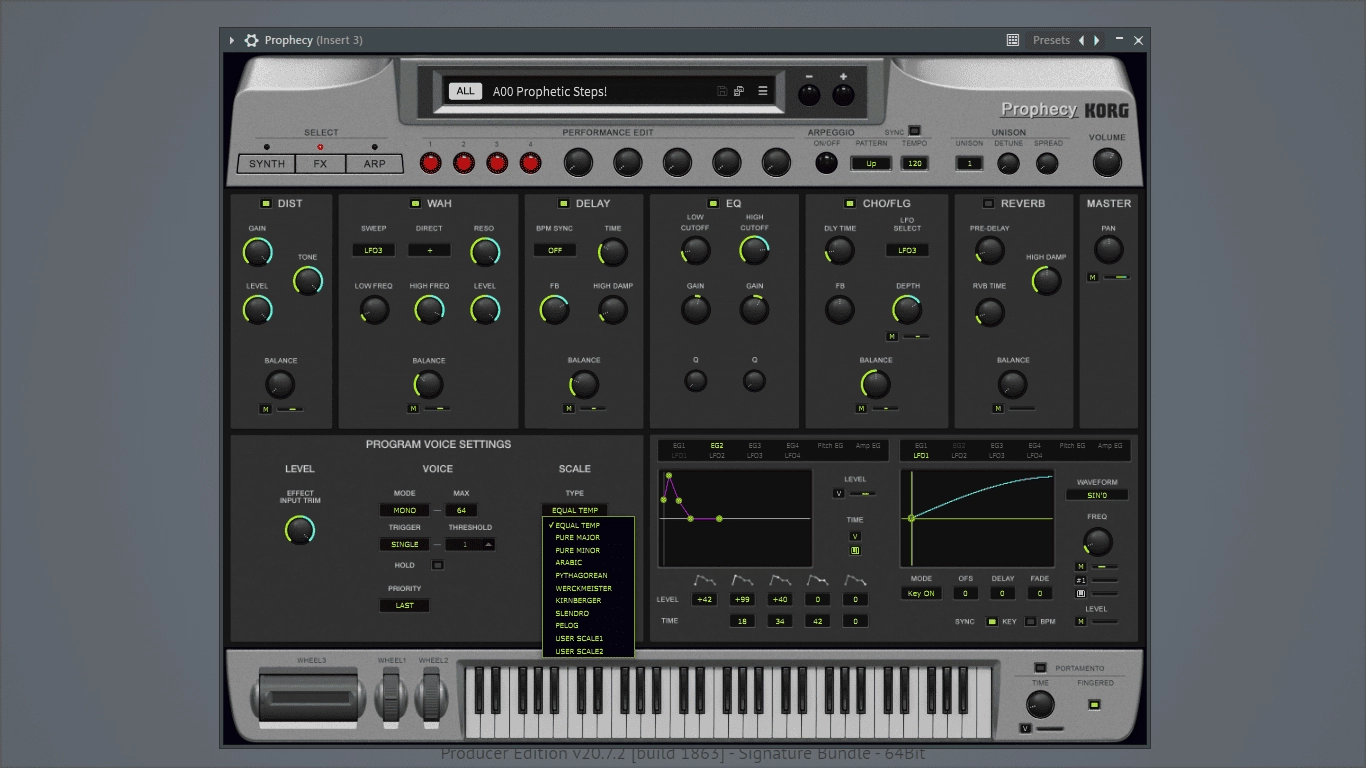This screenshot has width=1366, height=768.
Task: Click the LFO Freq knob
Action: point(1097,542)
